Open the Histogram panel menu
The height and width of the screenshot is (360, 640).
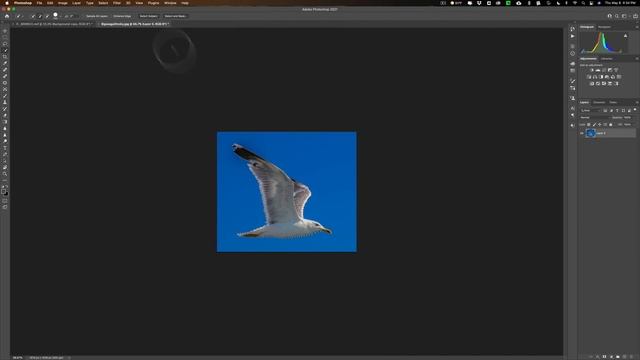637,27
